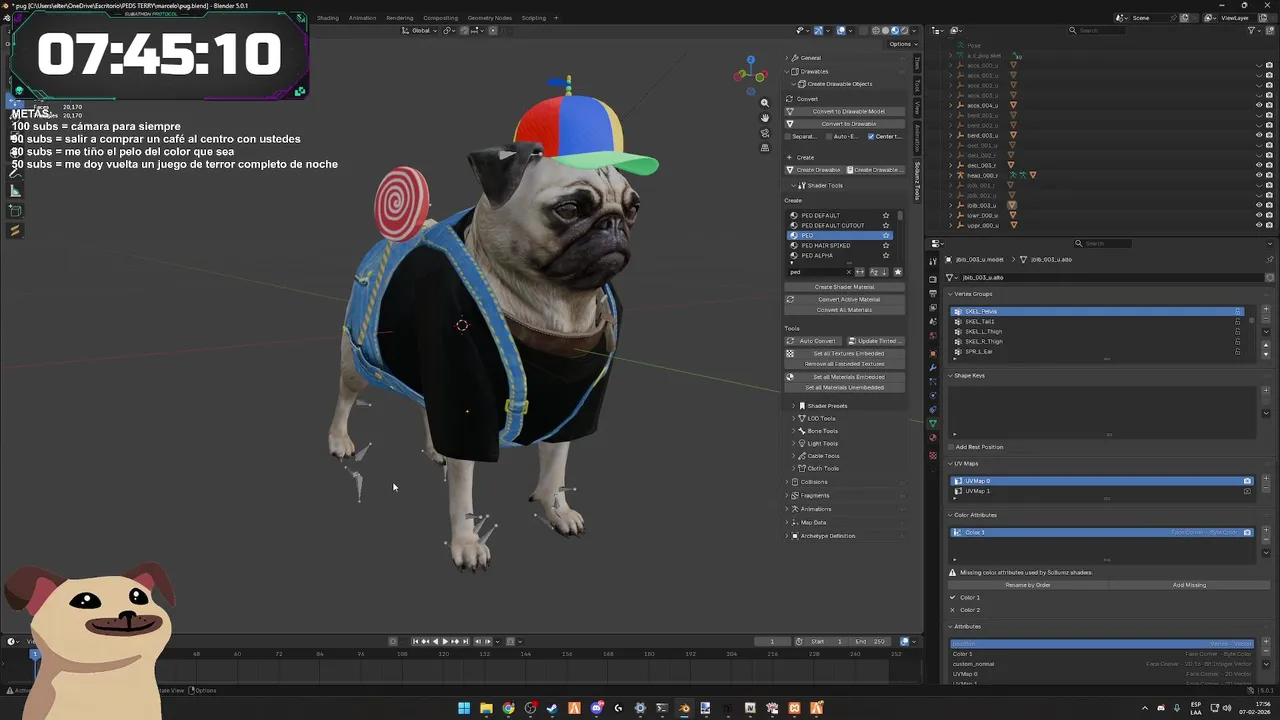Click the favorites star filter button under shader list
Viewport: 1280px width, 720px height.
tap(897, 272)
